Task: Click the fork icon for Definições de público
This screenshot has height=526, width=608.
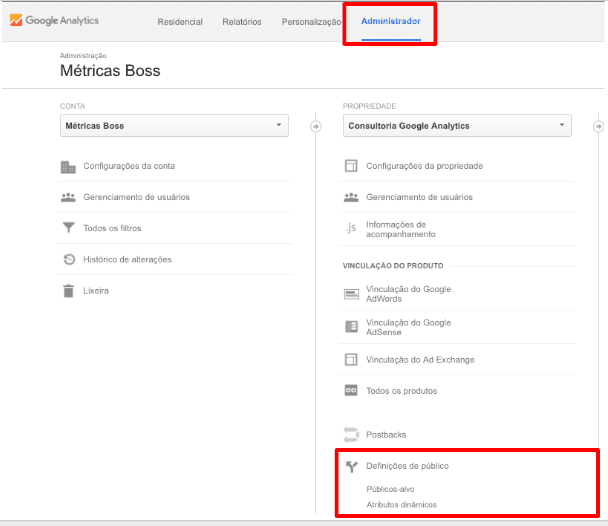Action: tap(352, 467)
